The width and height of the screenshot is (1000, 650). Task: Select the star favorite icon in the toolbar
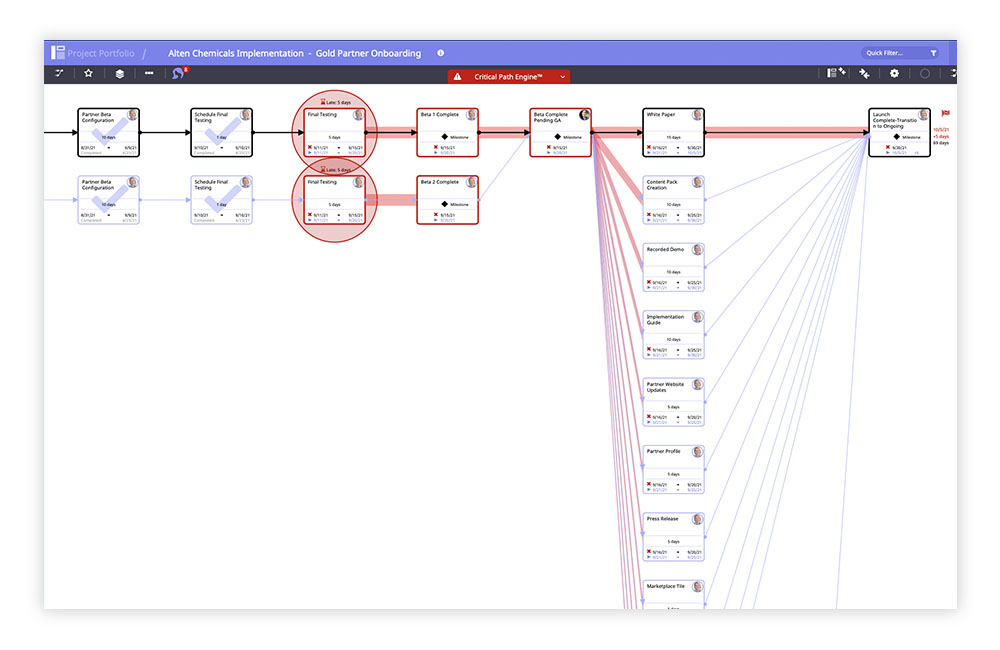tap(88, 73)
